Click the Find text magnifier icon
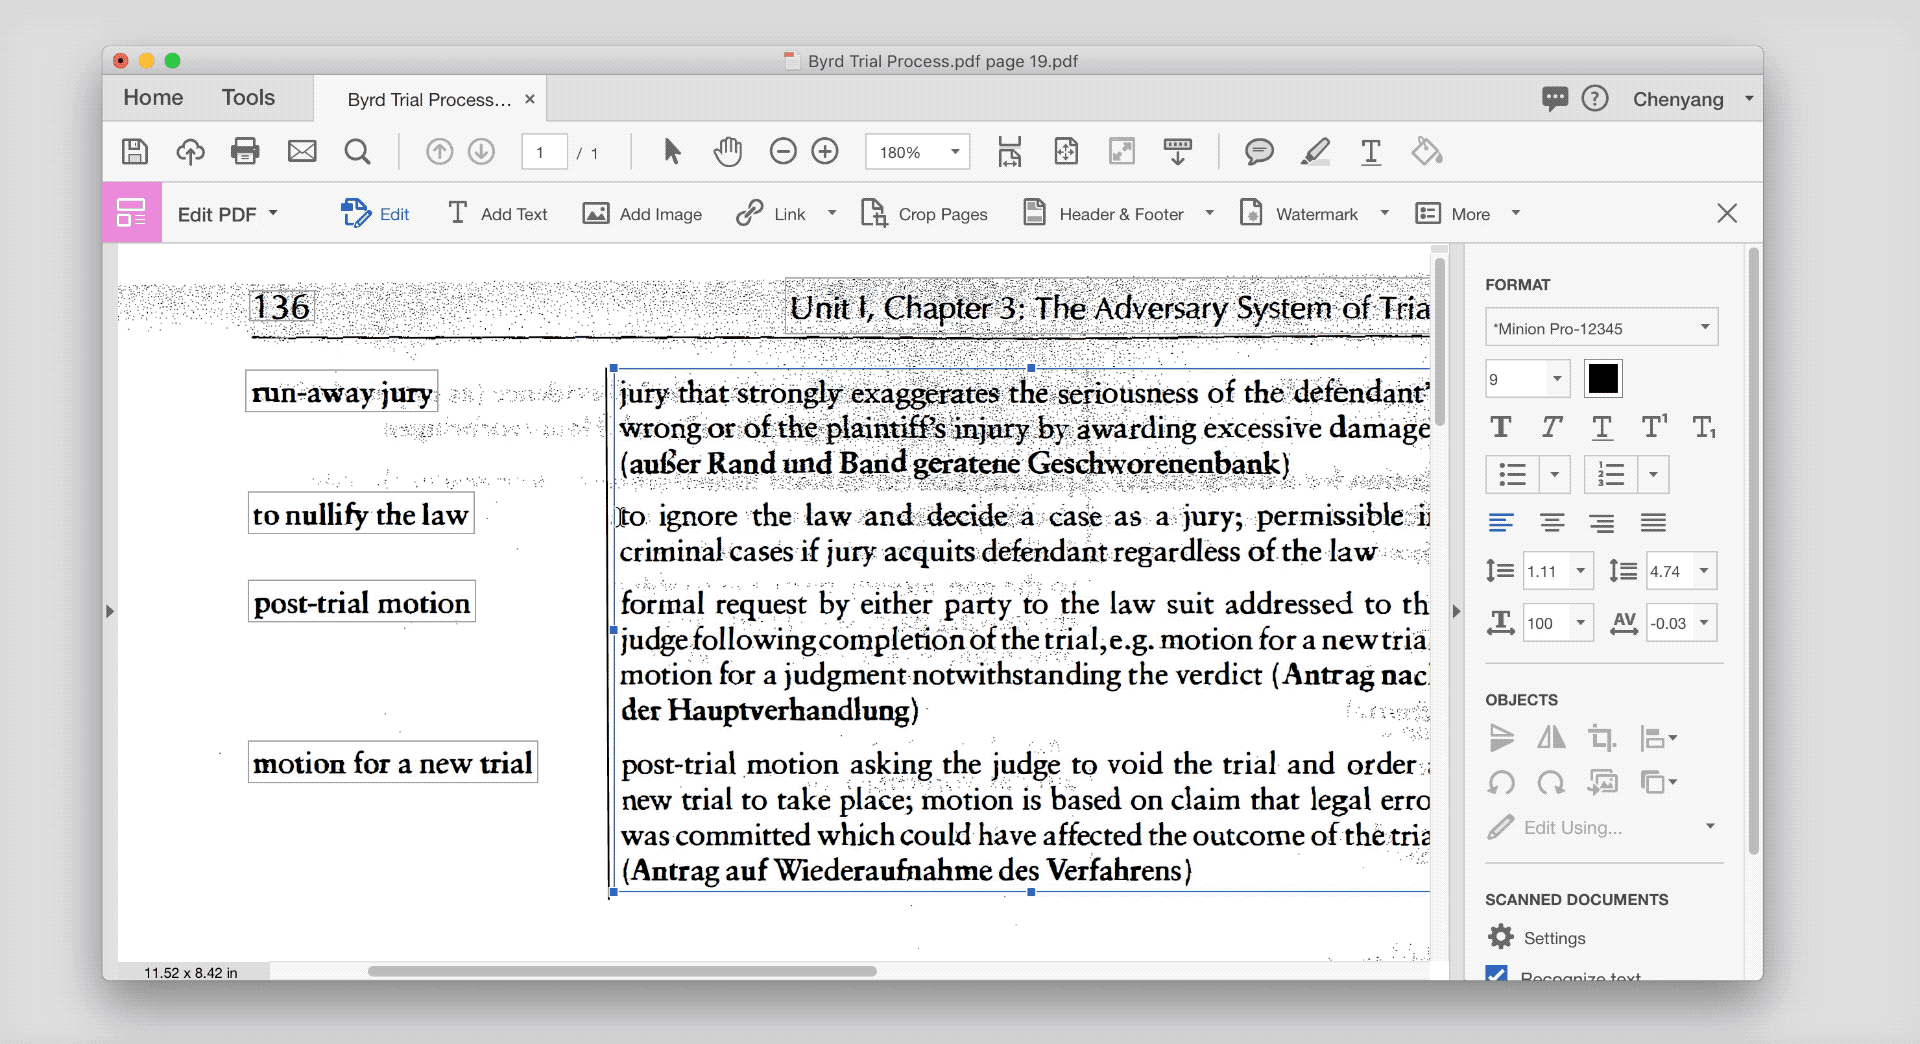 click(x=357, y=152)
